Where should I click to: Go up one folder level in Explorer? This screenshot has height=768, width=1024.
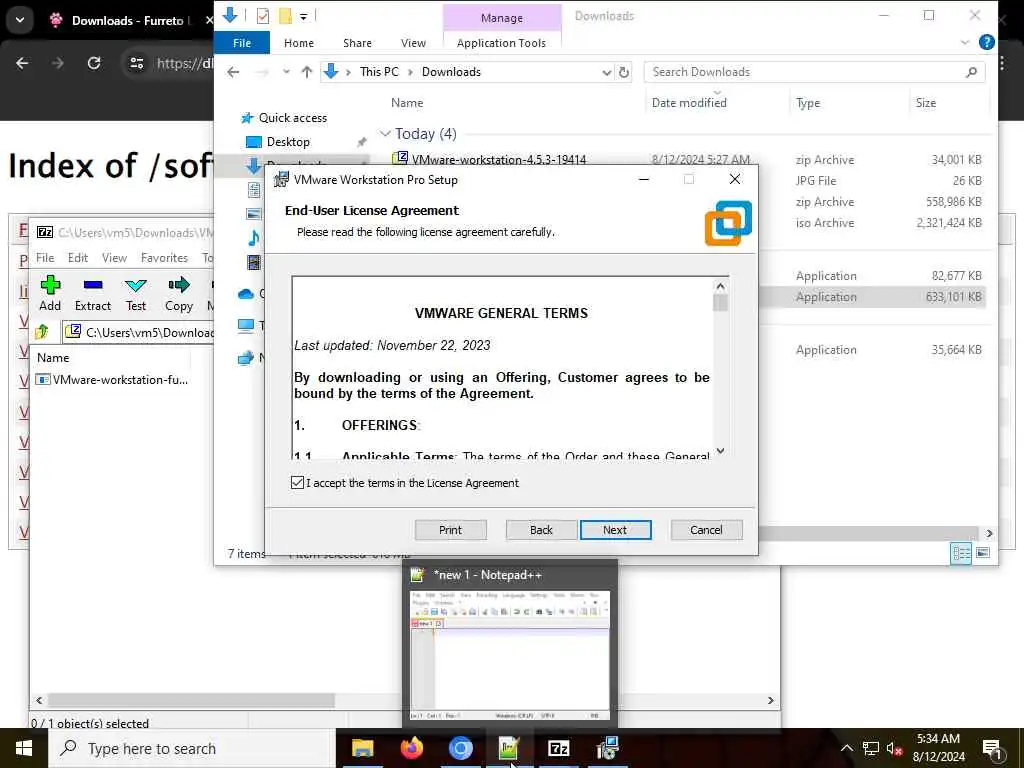306,72
